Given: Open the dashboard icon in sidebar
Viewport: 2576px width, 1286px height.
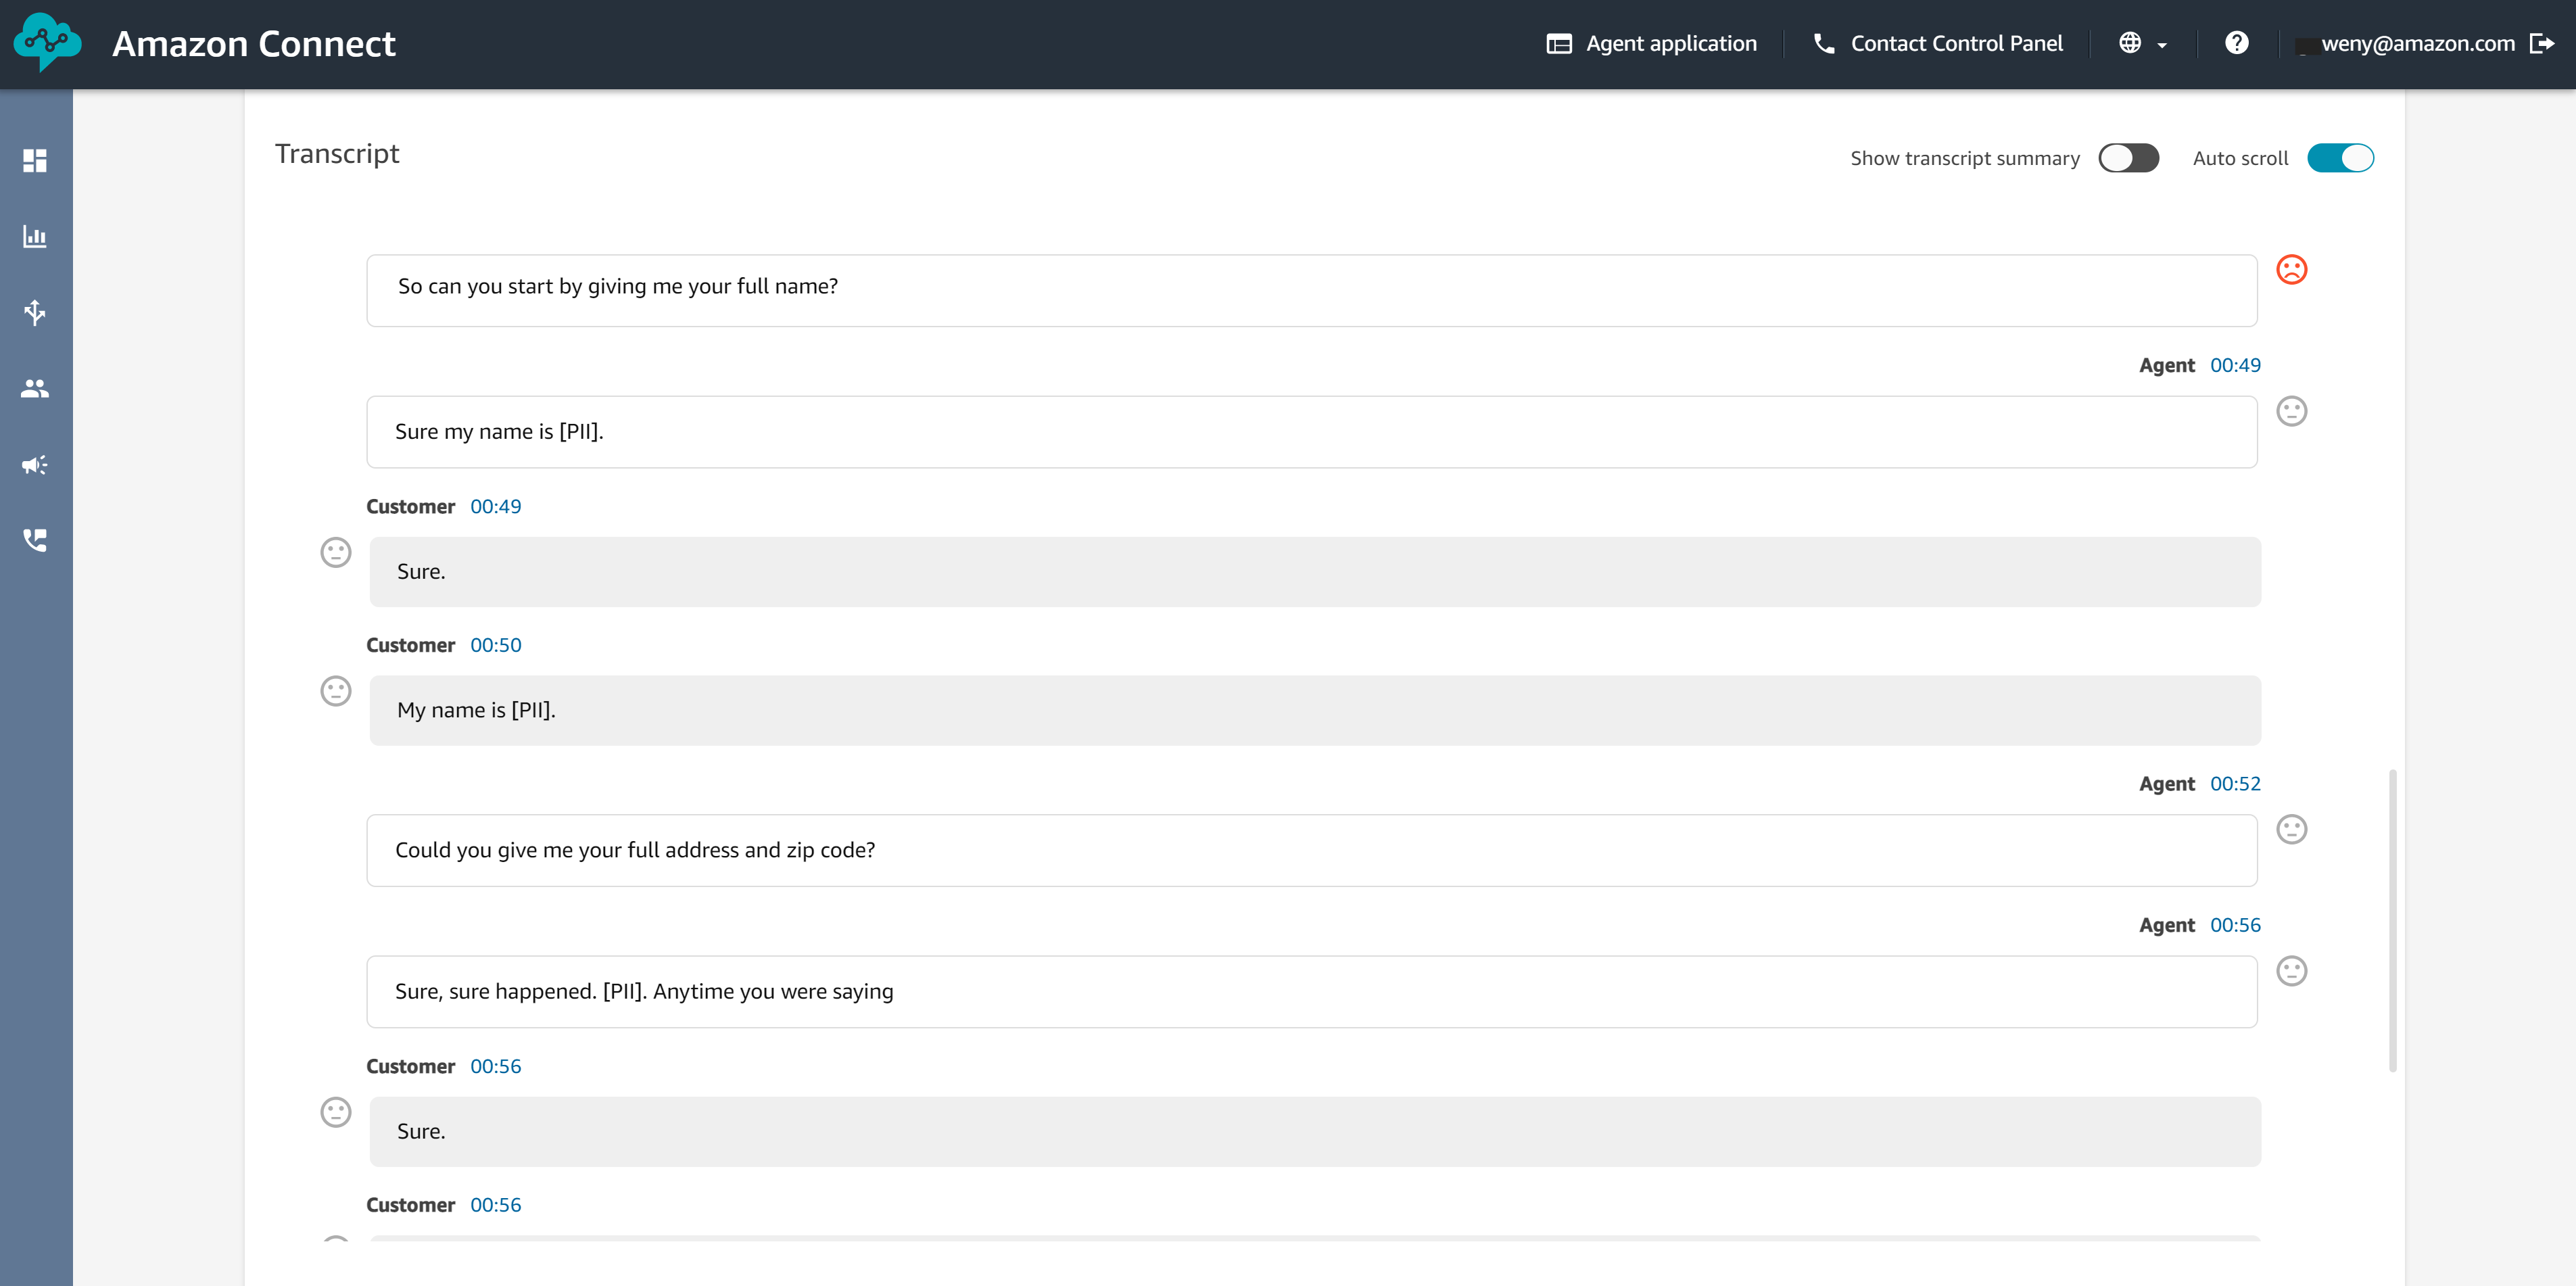Looking at the screenshot, I should (x=35, y=160).
